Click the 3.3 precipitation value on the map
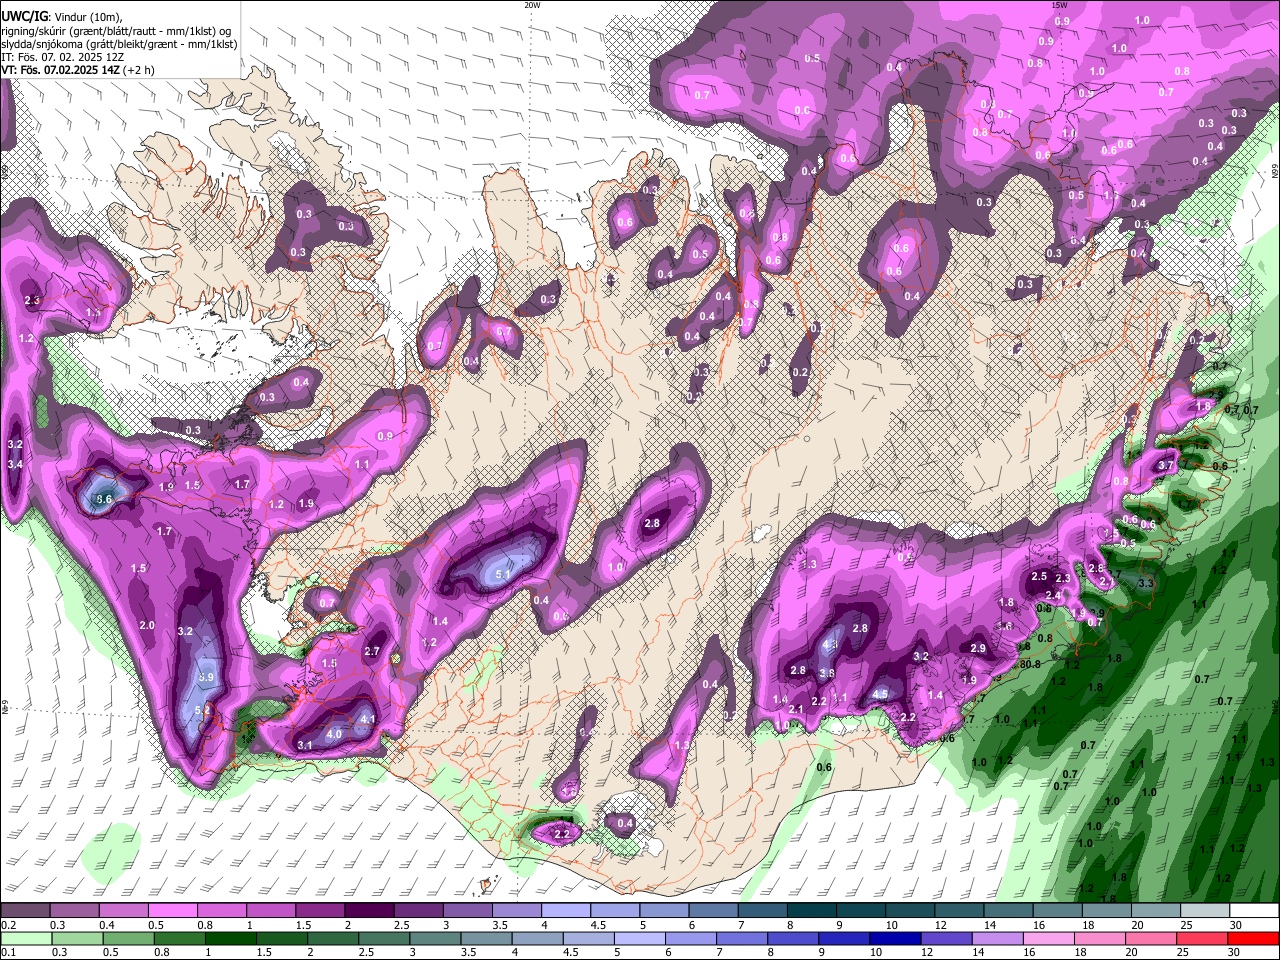This screenshot has width=1280, height=960. tap(1146, 583)
